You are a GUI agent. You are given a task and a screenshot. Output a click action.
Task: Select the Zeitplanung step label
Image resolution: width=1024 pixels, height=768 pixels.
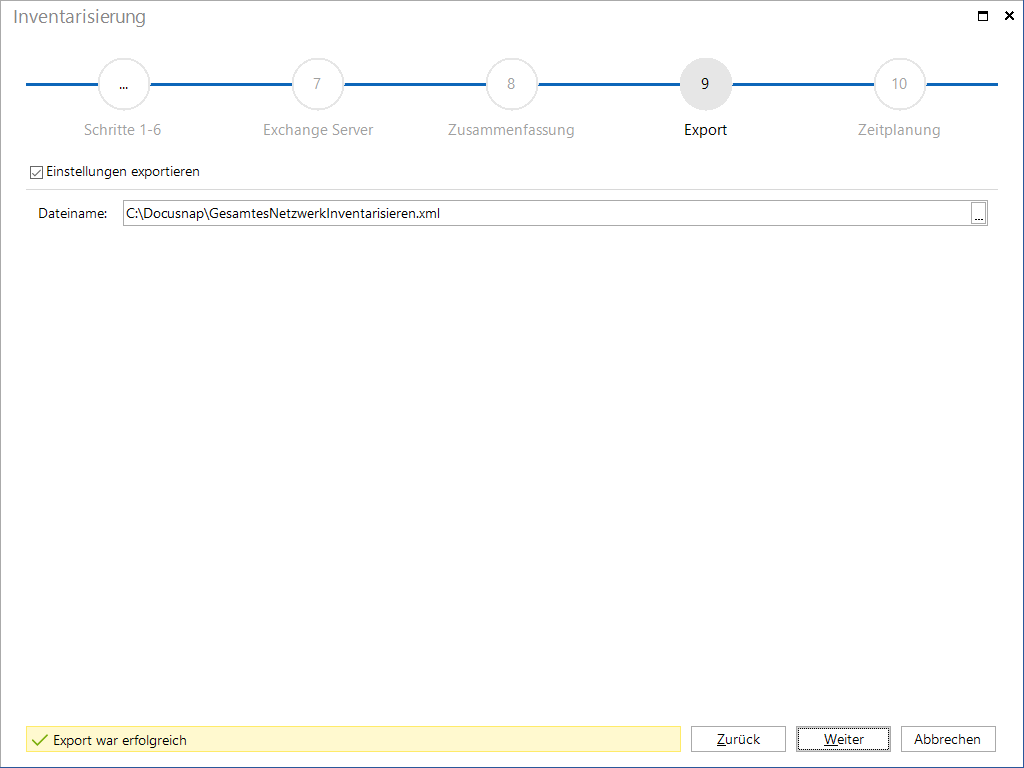click(899, 130)
